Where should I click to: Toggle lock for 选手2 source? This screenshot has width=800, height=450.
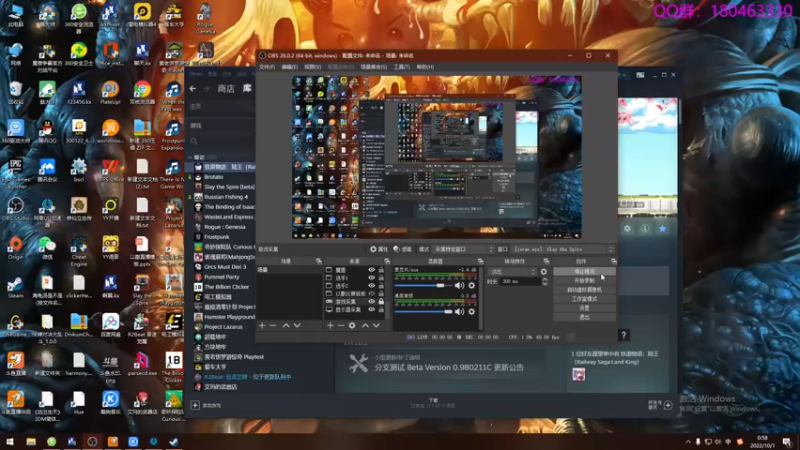coord(381,286)
